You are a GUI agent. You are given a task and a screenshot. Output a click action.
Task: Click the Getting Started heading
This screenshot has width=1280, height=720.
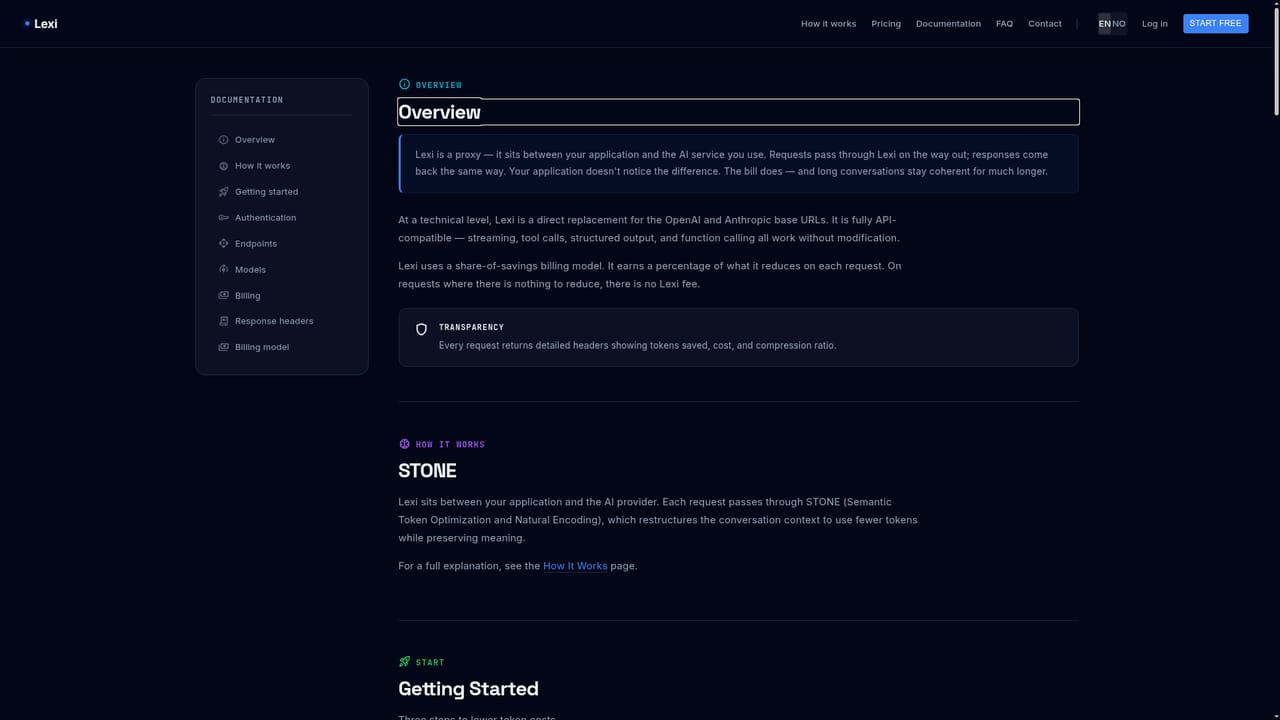click(x=468, y=689)
